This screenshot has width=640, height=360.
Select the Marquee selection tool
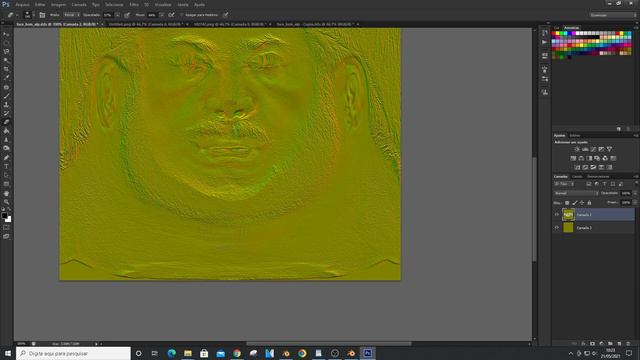click(x=6, y=43)
